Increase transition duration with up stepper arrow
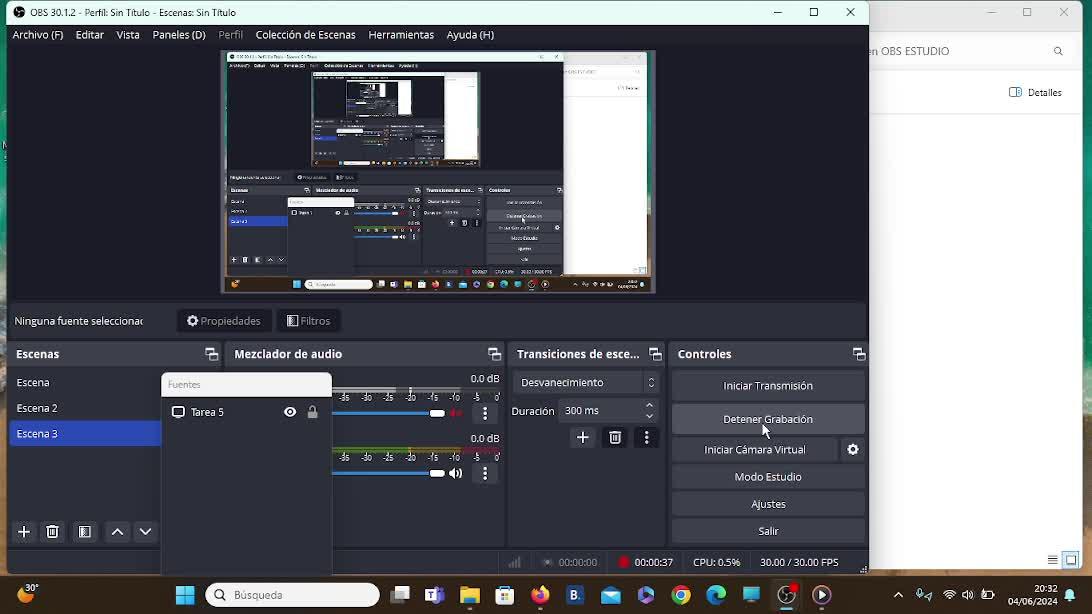Image resolution: width=1092 pixels, height=614 pixels. (650, 405)
